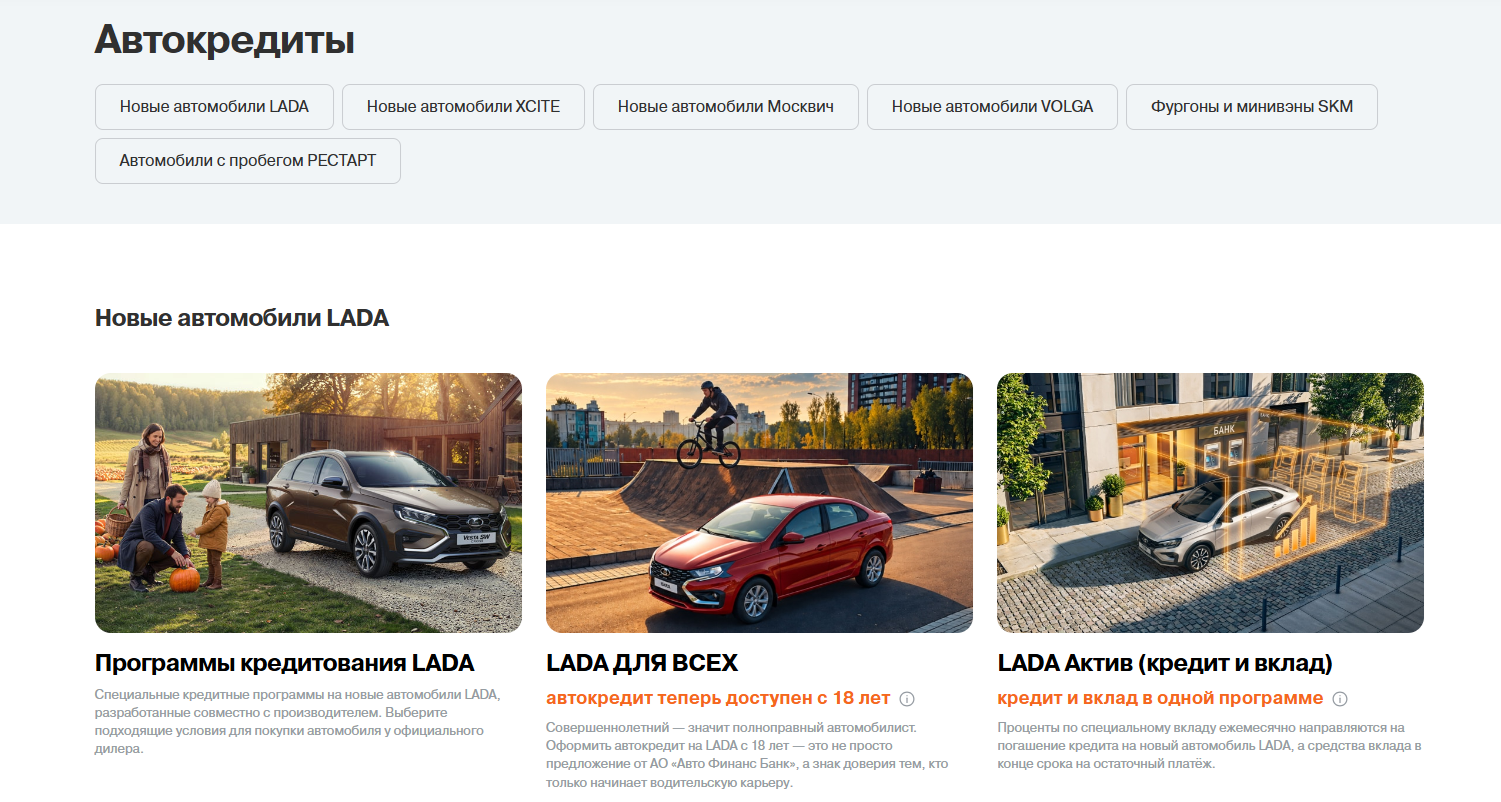1501x802 pixels.
Task: Open the Новые автомобили LADA filter chip
Action: (x=214, y=107)
